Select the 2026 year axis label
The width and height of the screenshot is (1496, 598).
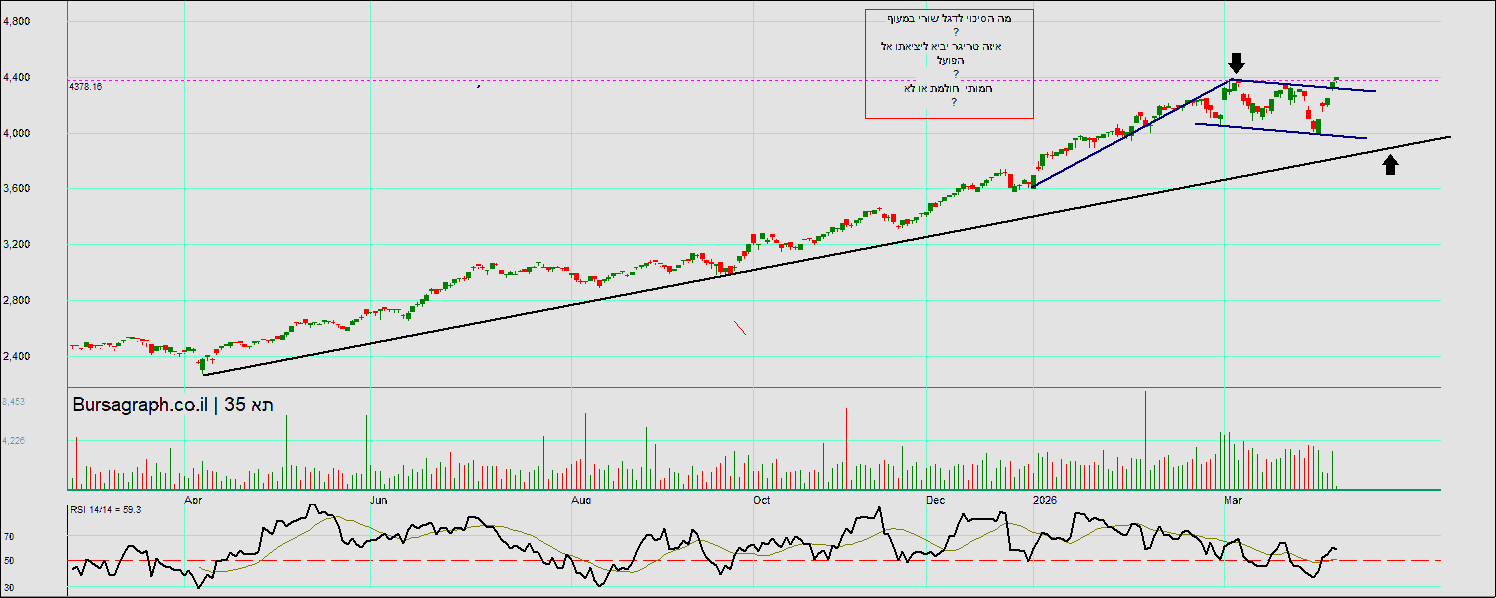click(1045, 498)
